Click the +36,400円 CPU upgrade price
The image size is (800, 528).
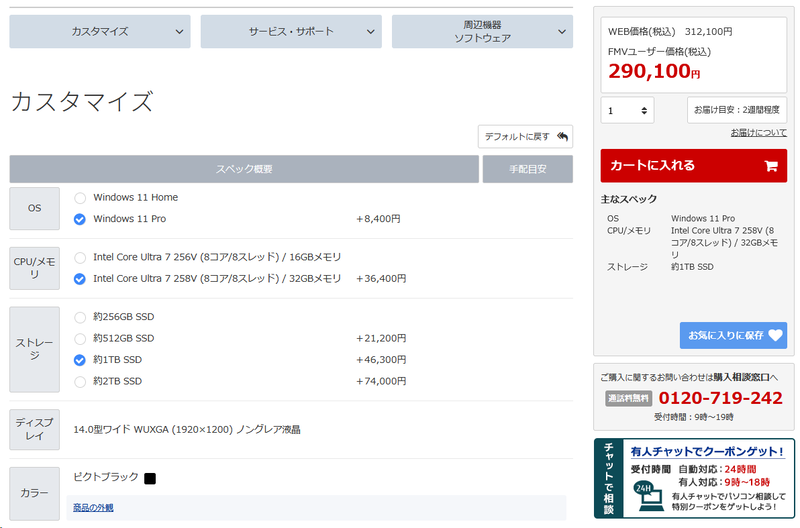381,279
